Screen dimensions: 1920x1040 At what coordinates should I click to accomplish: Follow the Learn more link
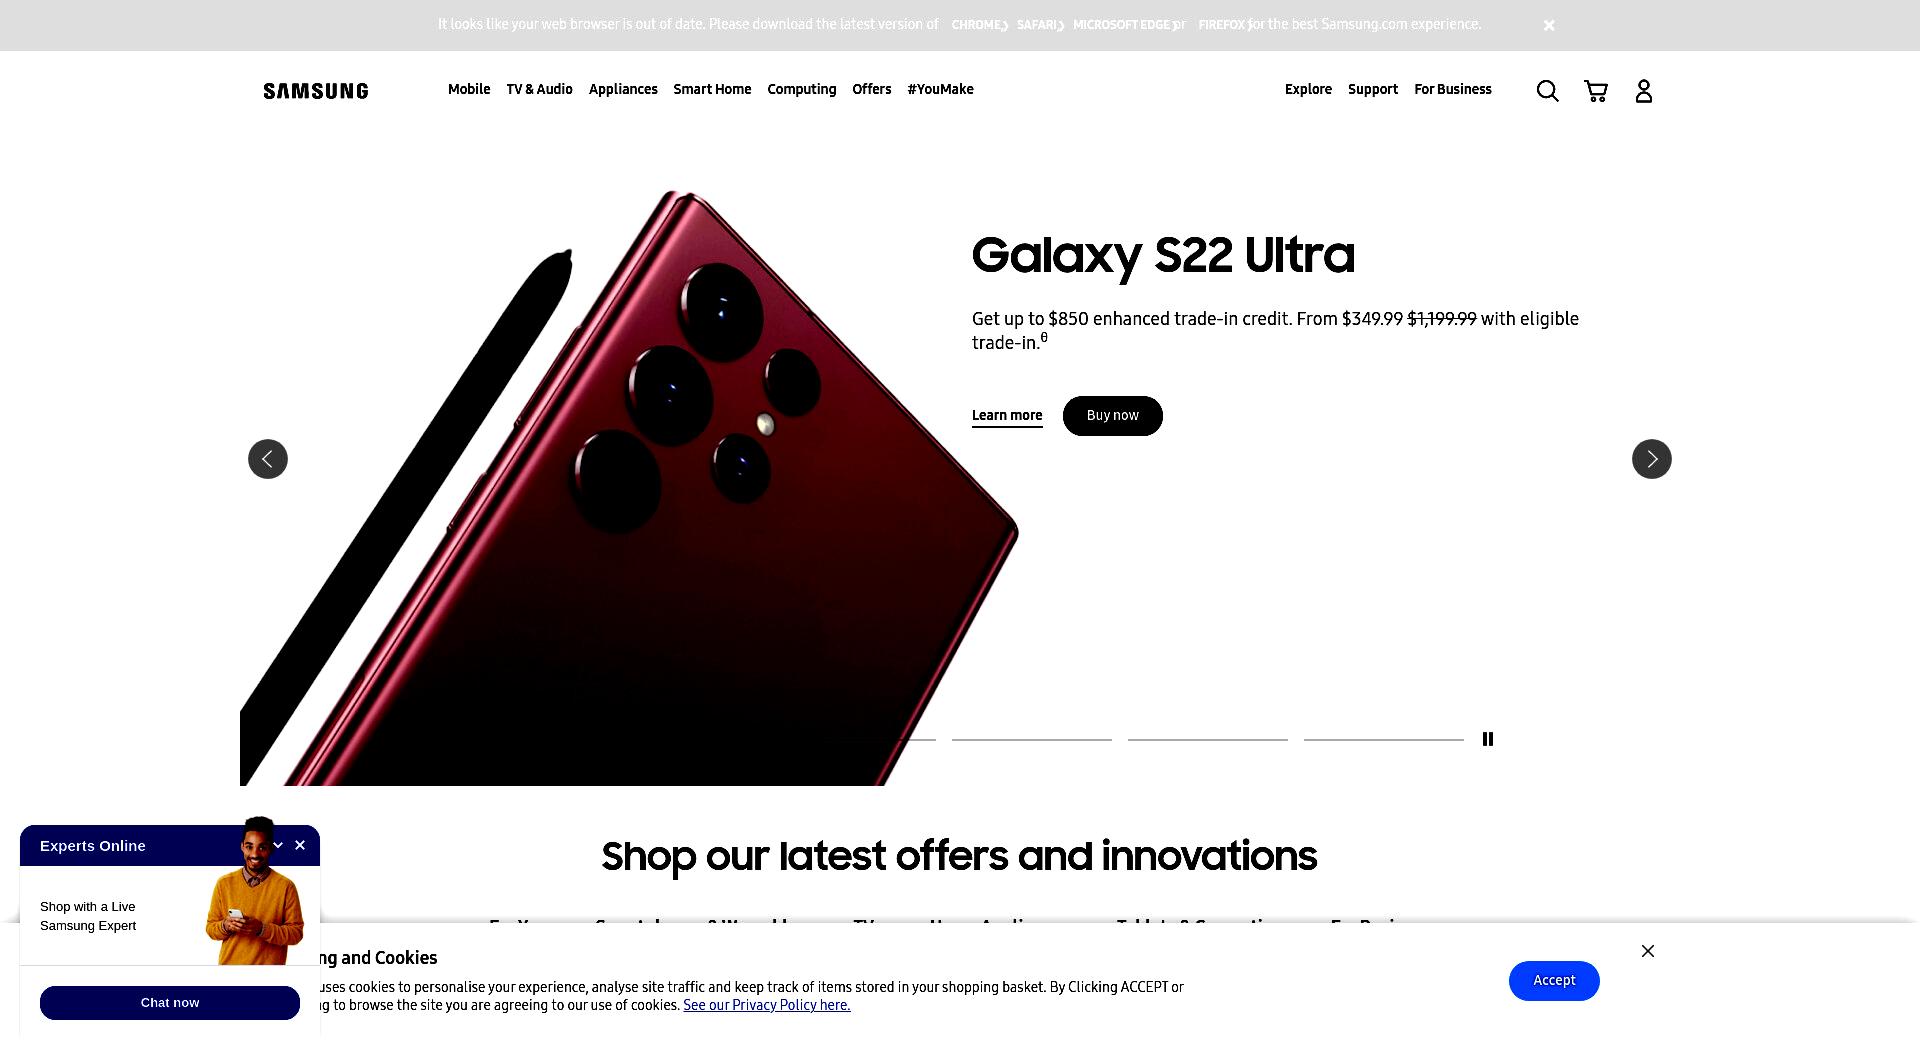tap(1007, 416)
